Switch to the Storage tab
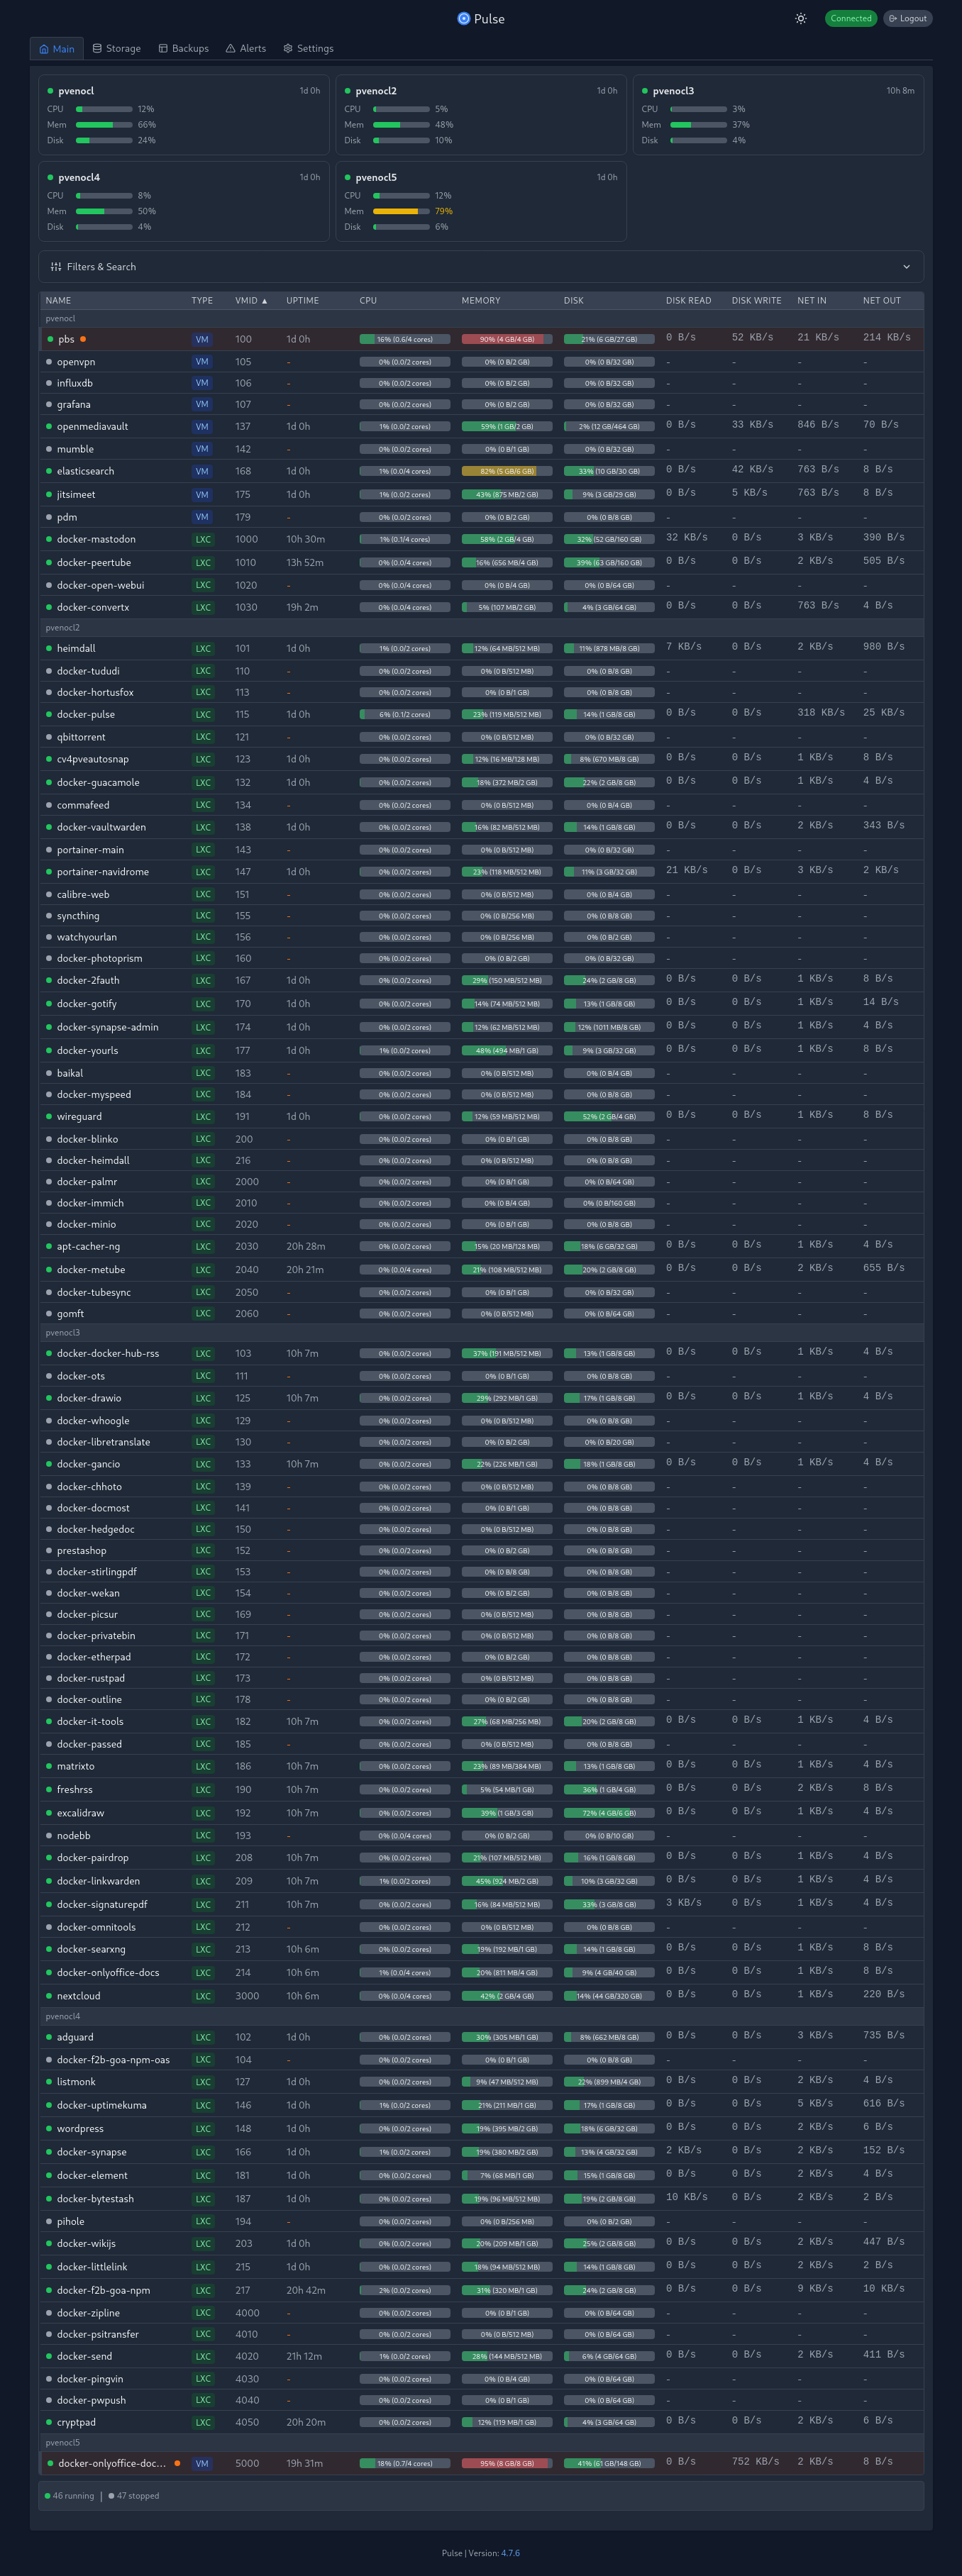Image resolution: width=962 pixels, height=2576 pixels. coord(116,49)
